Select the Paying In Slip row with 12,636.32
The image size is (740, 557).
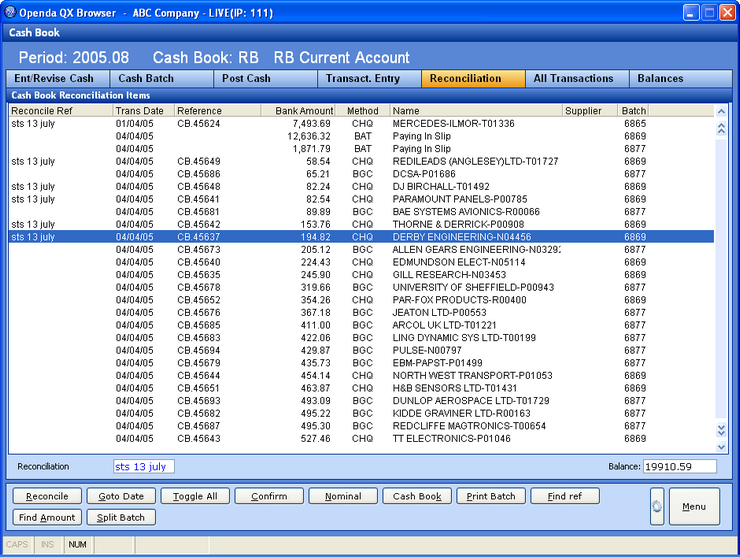coord(362,136)
